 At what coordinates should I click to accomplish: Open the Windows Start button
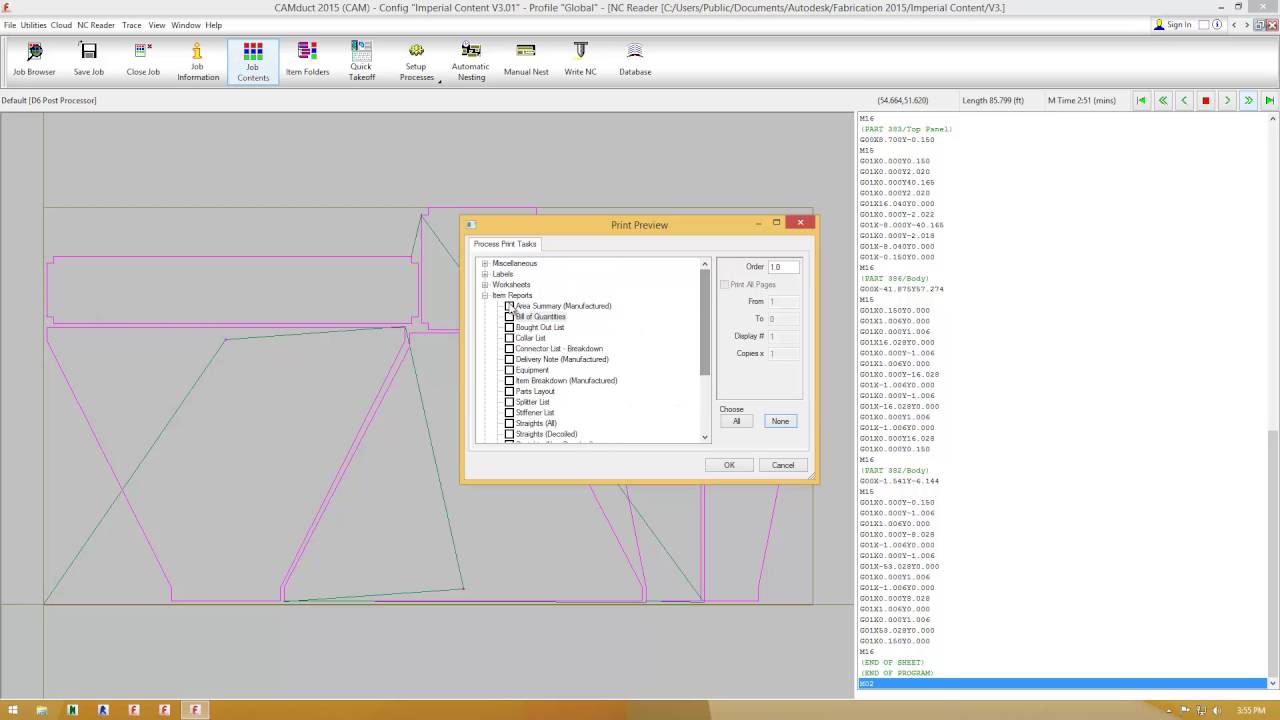click(13, 710)
